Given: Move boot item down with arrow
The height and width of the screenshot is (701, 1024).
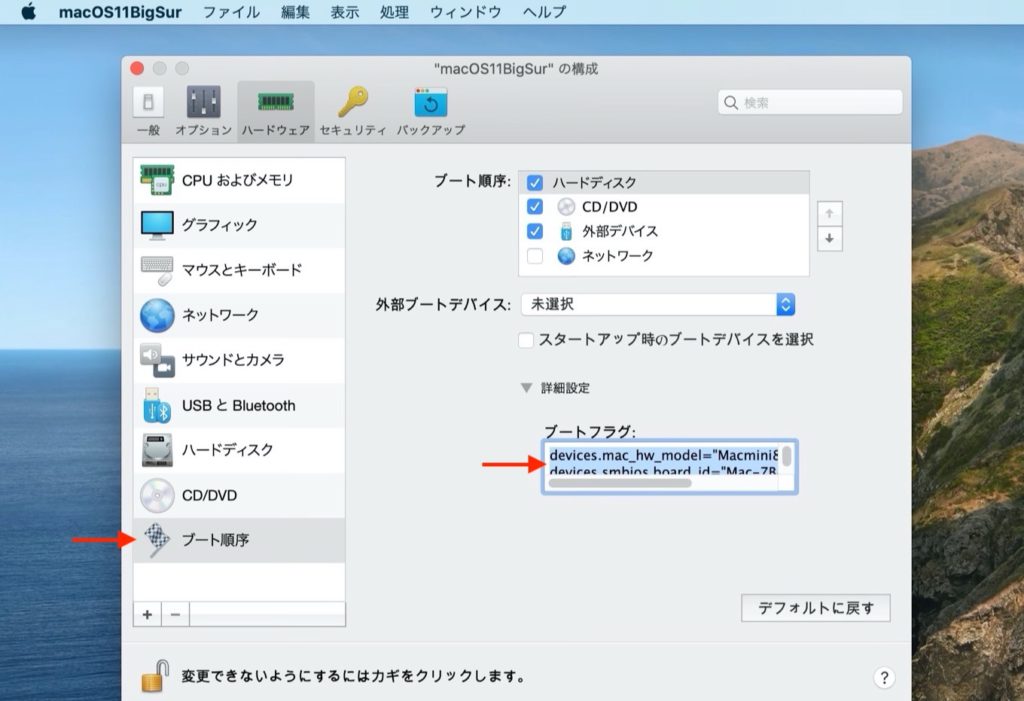Looking at the screenshot, I should pos(829,239).
